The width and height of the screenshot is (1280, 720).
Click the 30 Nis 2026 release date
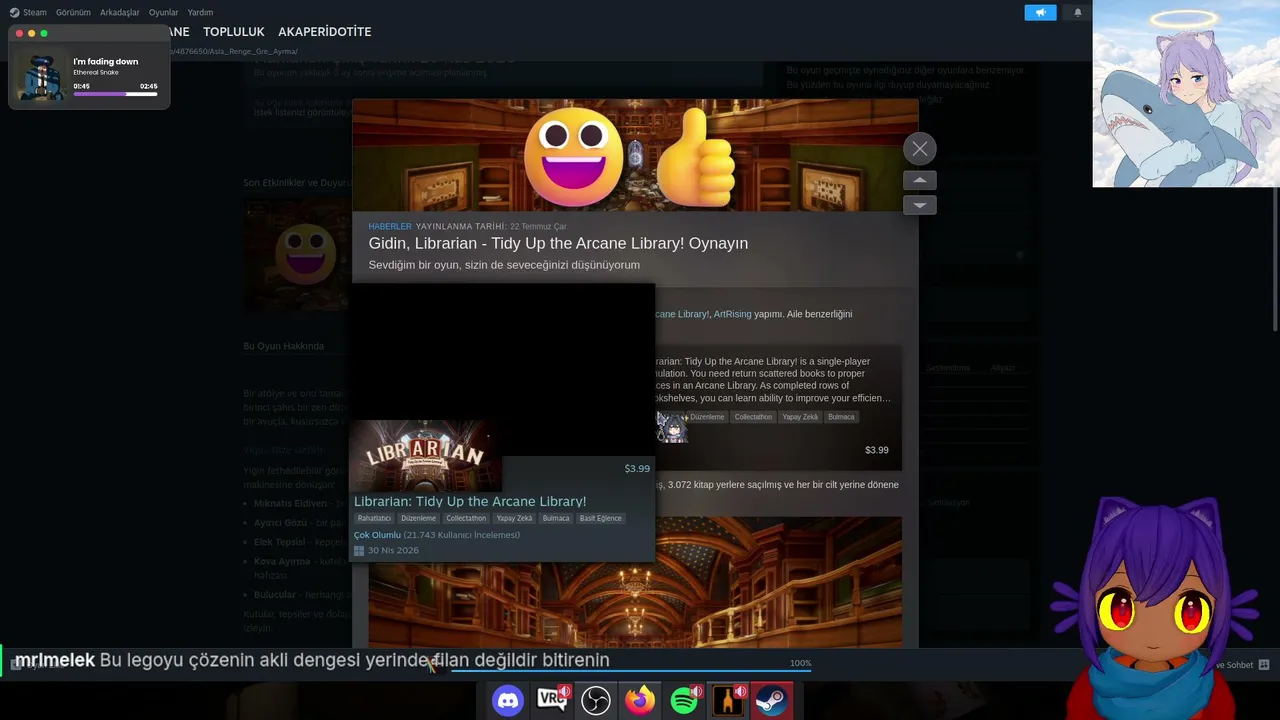393,551
